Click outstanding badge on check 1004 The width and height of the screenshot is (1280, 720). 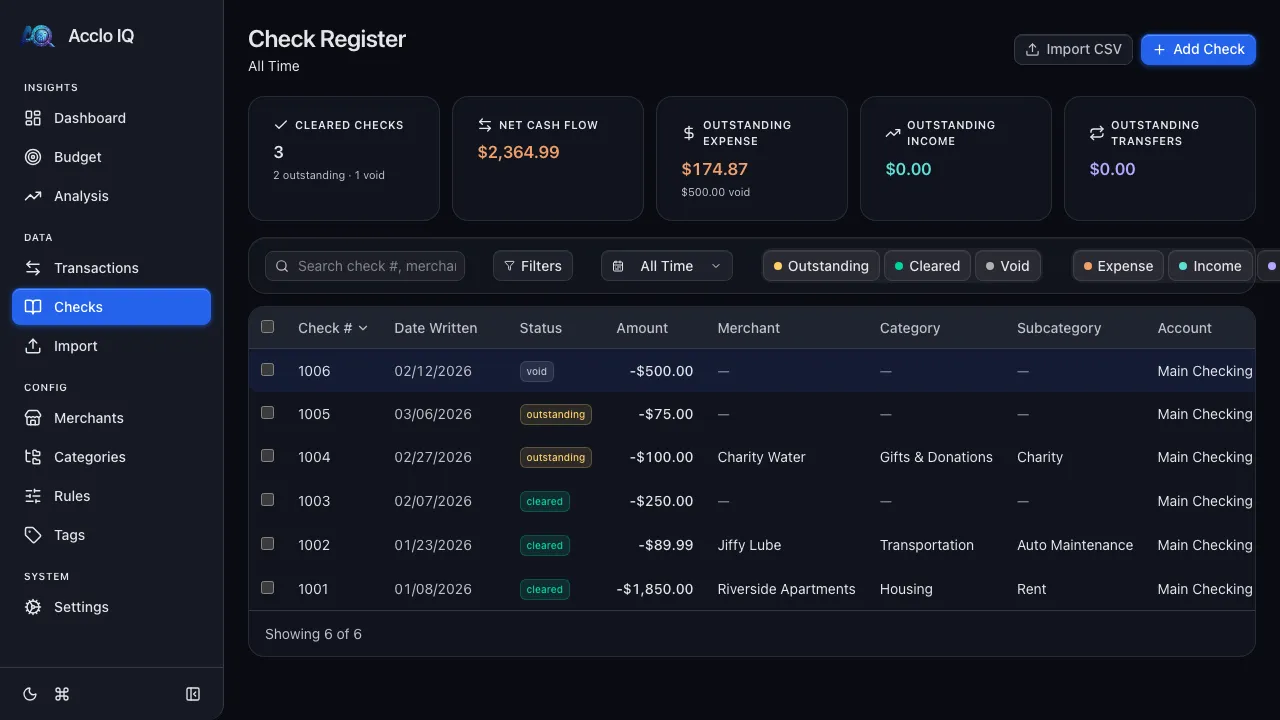(556, 457)
